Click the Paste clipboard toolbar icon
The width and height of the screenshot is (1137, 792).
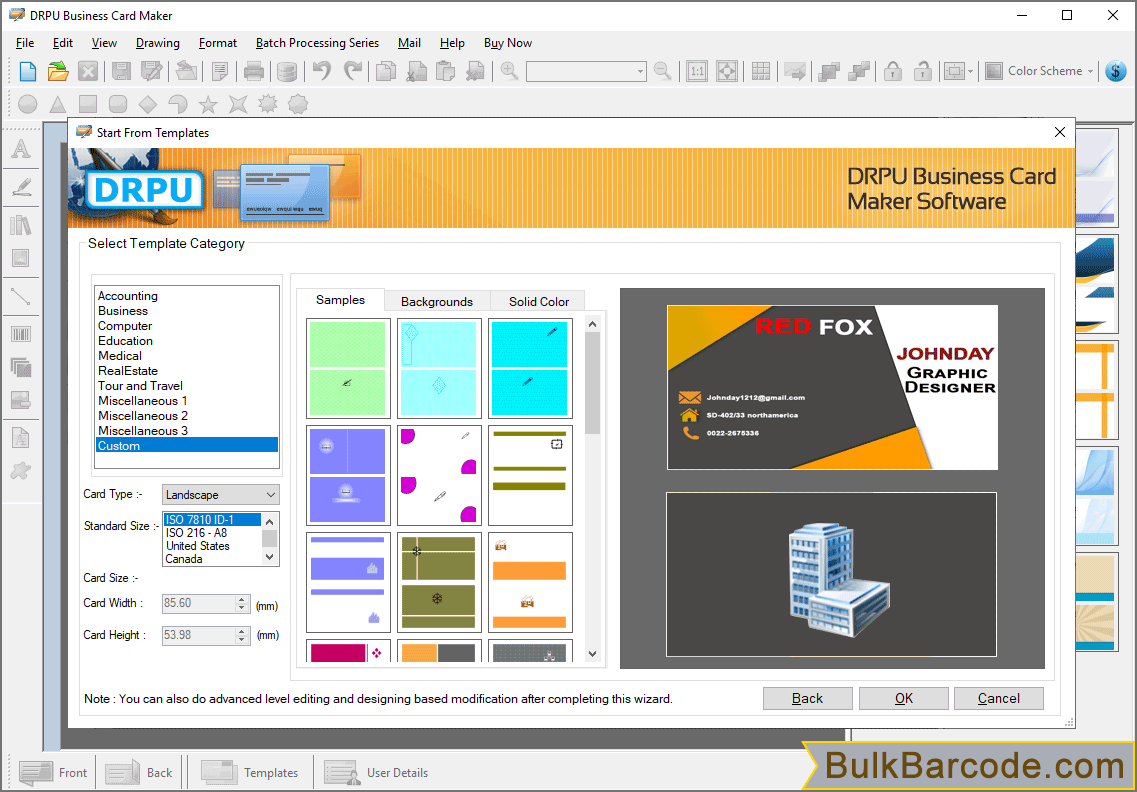click(x=445, y=71)
